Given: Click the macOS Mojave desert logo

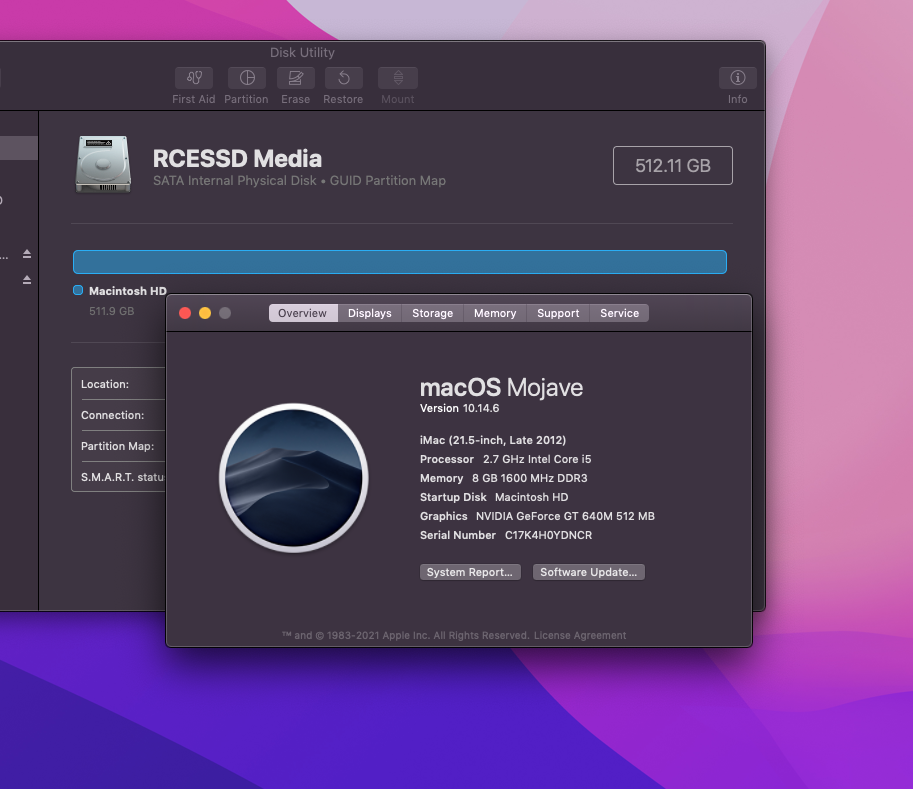Looking at the screenshot, I should 293,477.
